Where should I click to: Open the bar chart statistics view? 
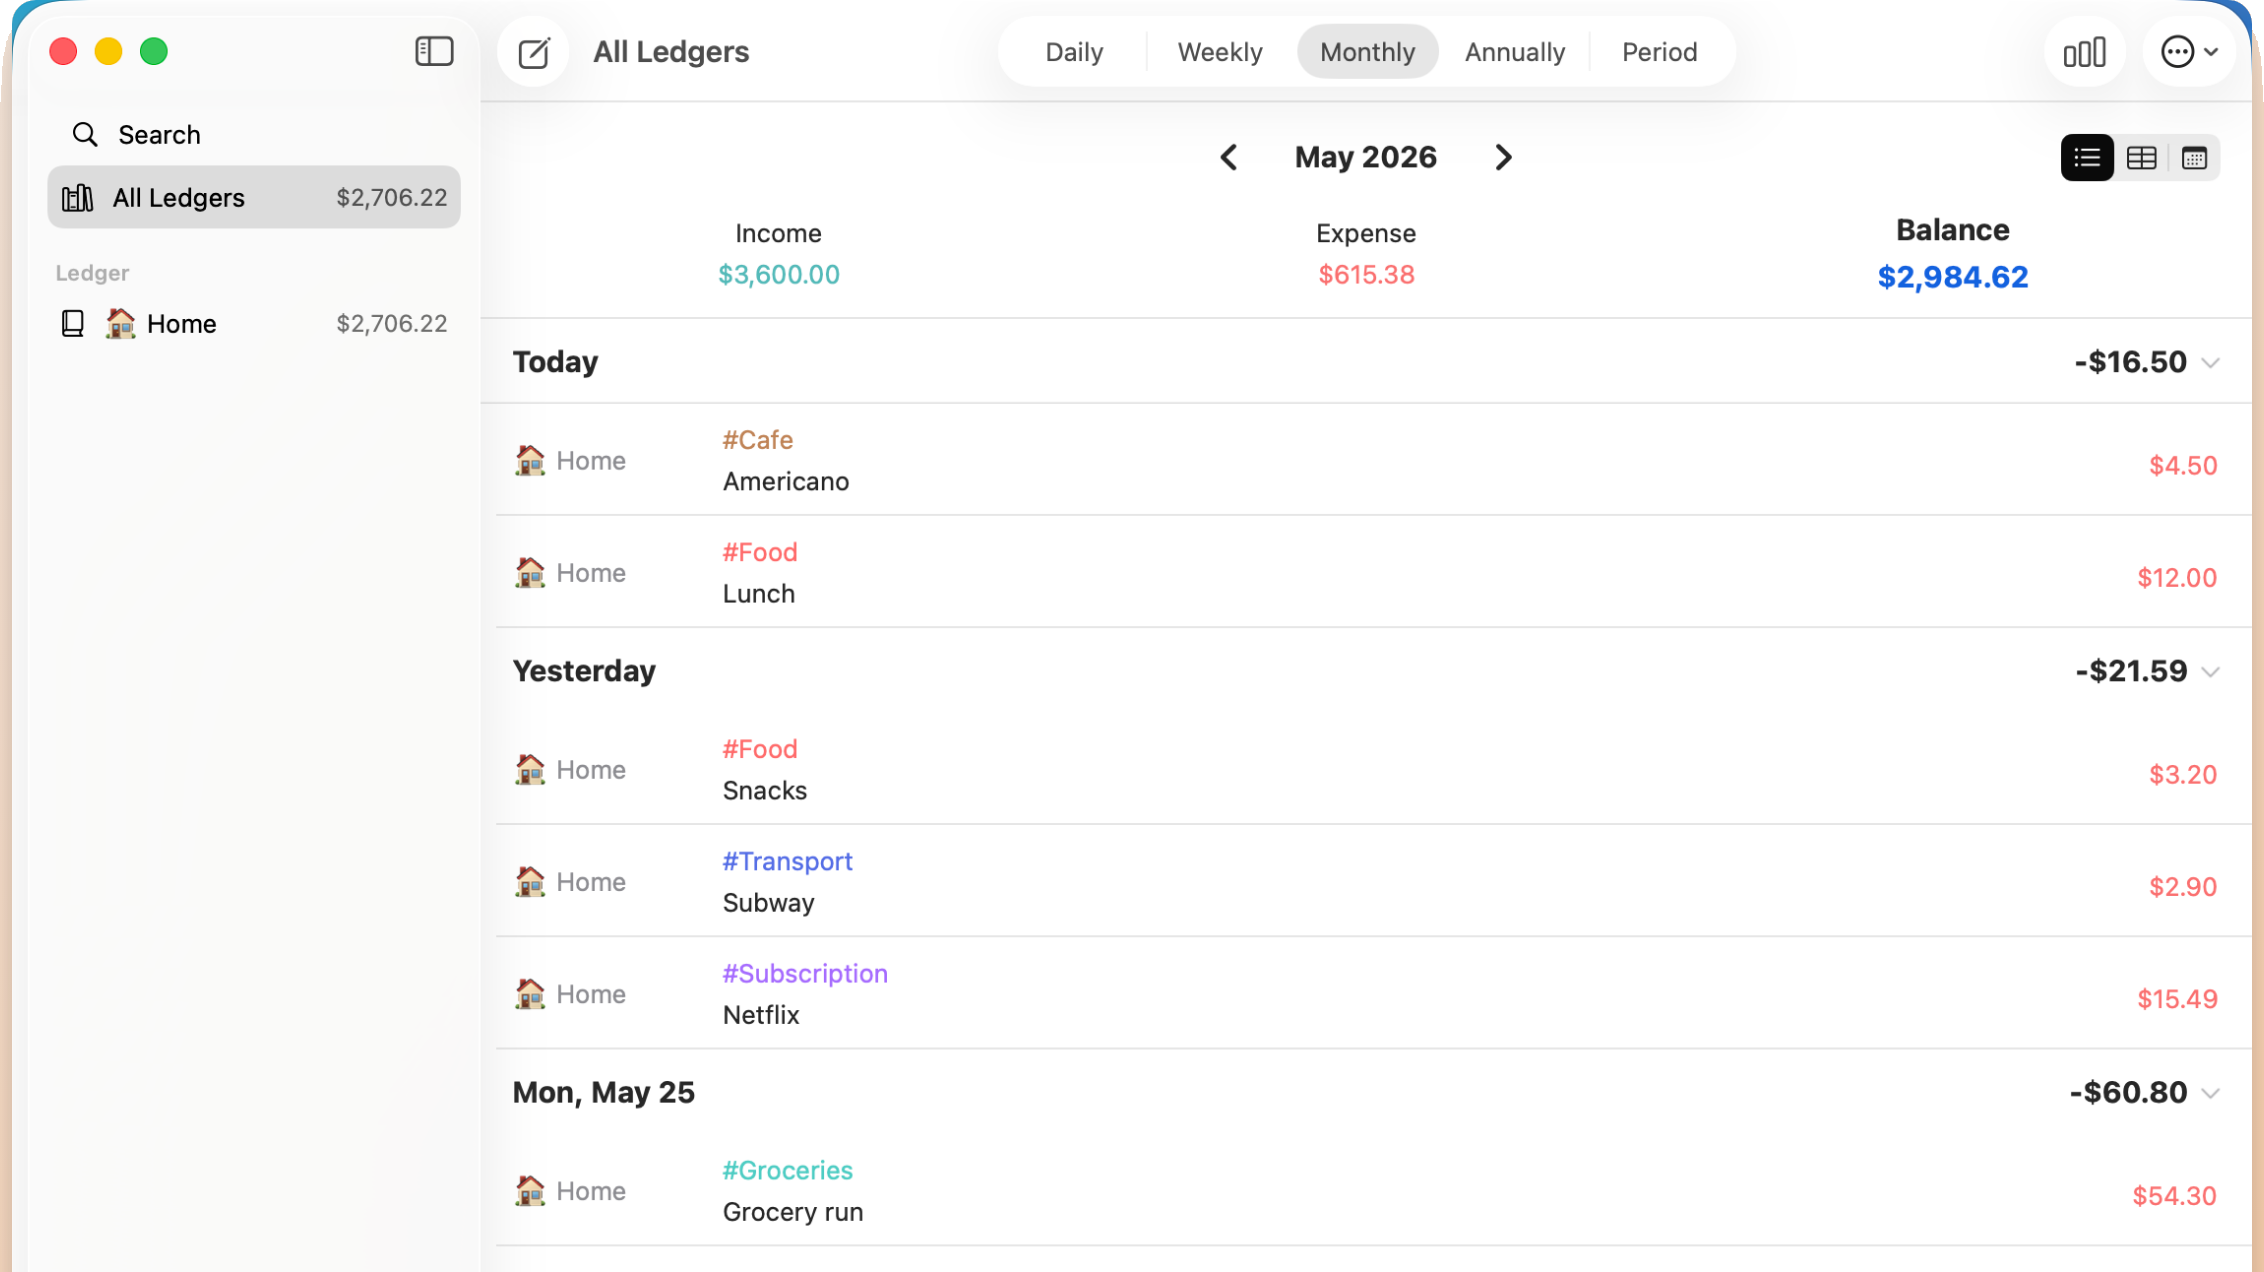2085,52
